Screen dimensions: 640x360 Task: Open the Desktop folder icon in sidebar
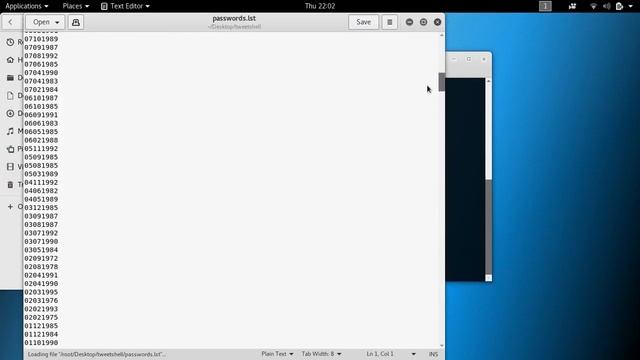point(10,78)
